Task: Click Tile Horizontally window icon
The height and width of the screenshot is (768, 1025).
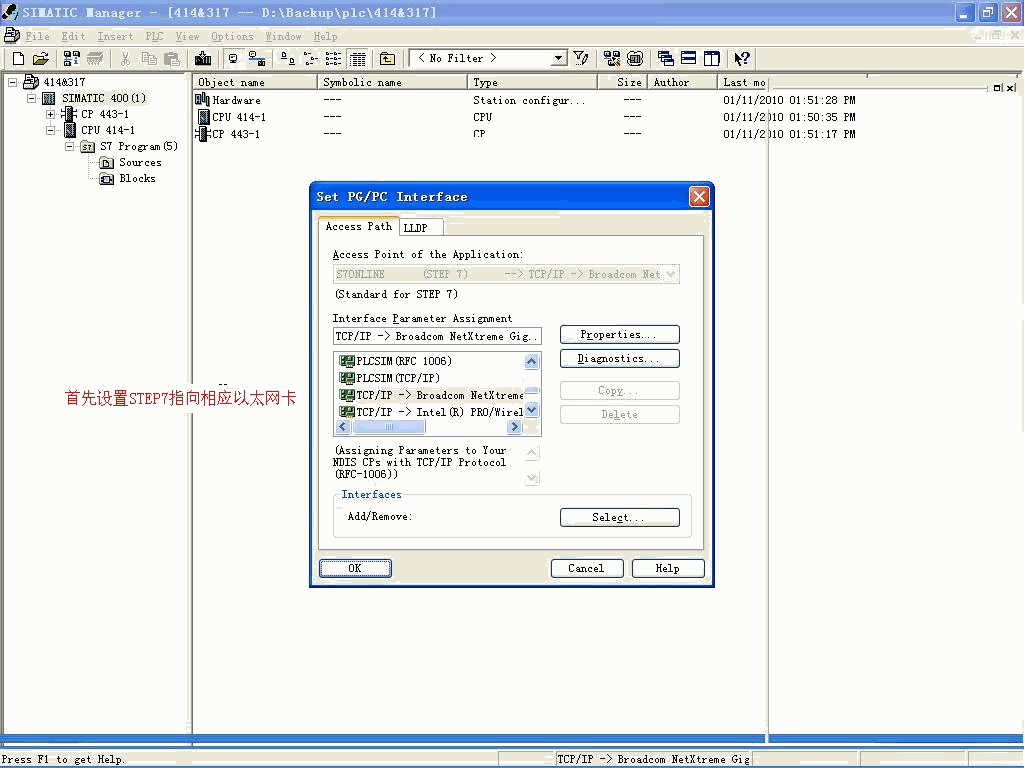Action: [688, 59]
